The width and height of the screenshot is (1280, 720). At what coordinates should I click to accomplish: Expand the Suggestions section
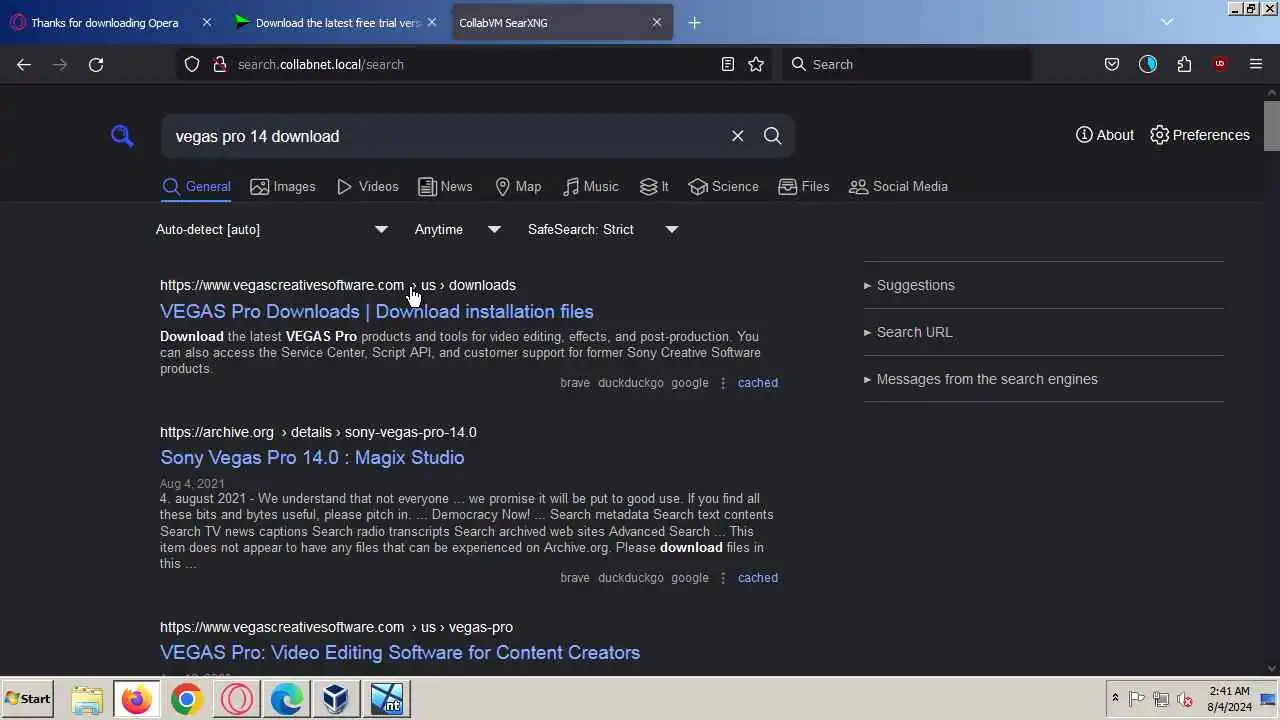1043,285
